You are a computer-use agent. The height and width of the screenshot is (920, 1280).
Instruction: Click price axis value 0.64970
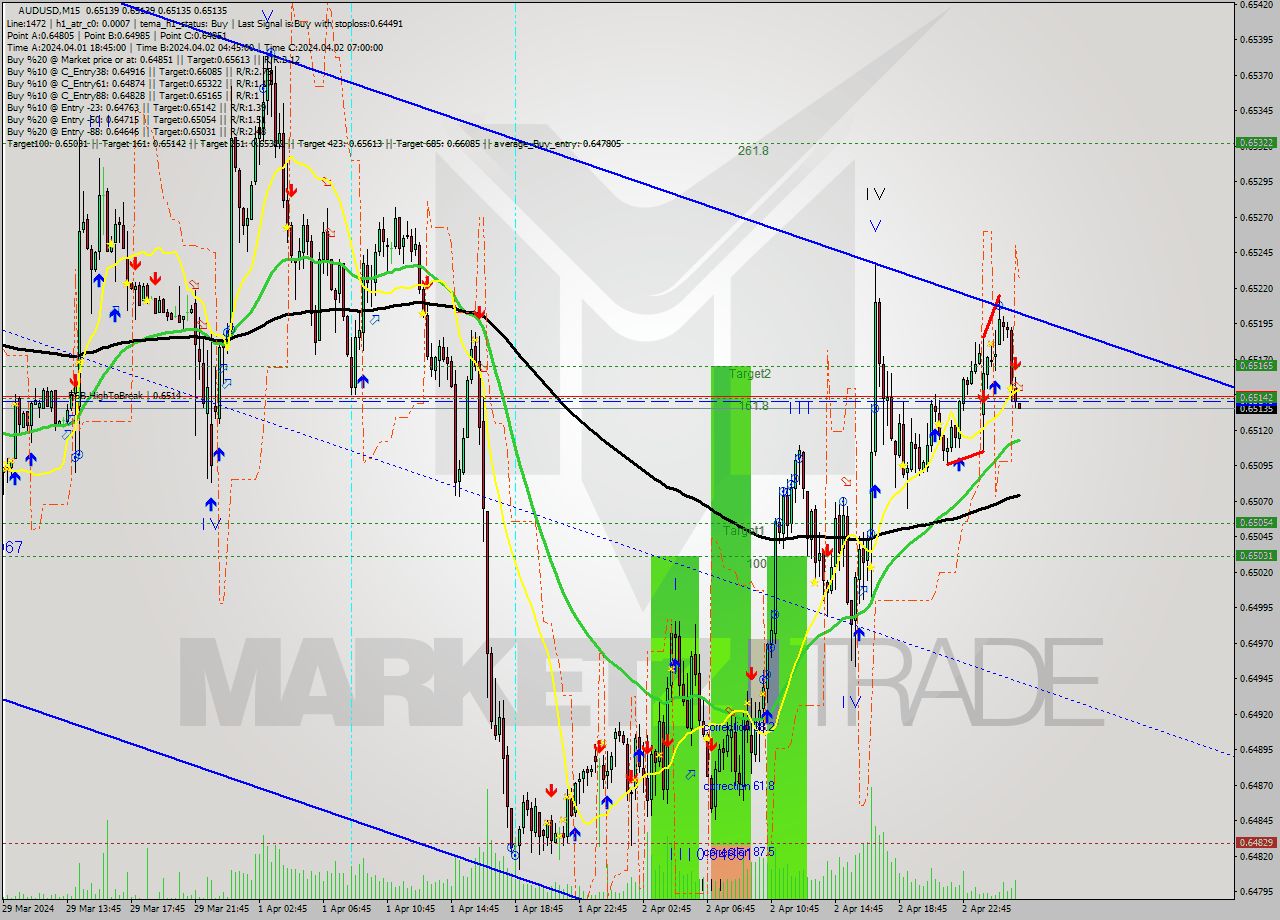[x=1256, y=643]
